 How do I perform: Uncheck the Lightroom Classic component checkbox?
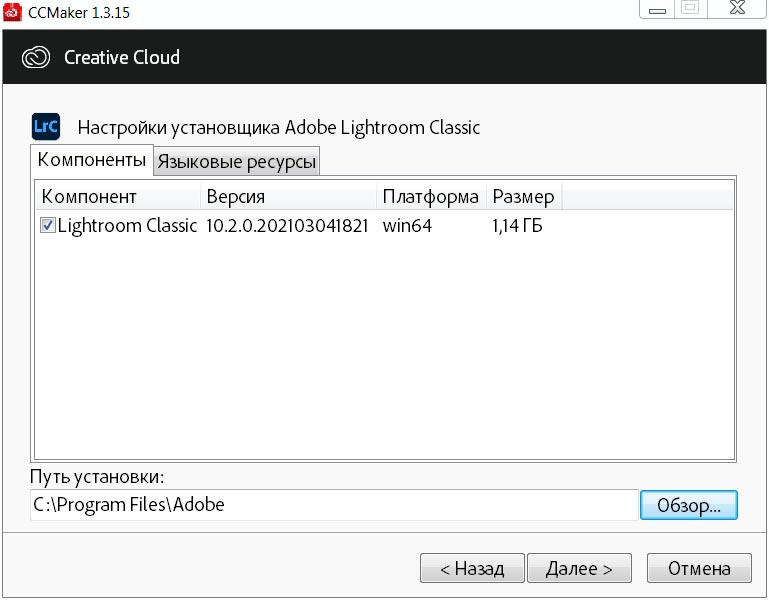(x=48, y=226)
